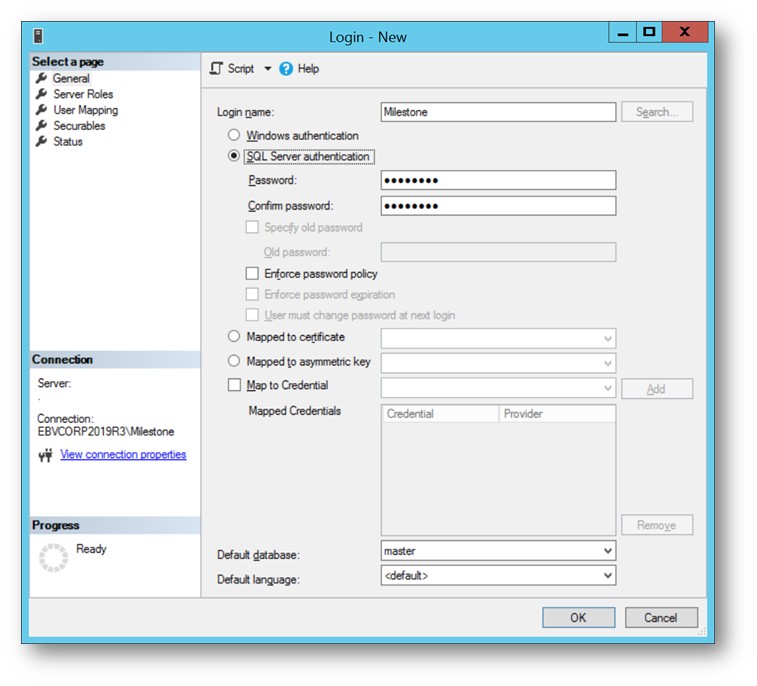Viewport: 757px width, 686px height.
Task: Select Windows authentication radio button
Action: [x=234, y=135]
